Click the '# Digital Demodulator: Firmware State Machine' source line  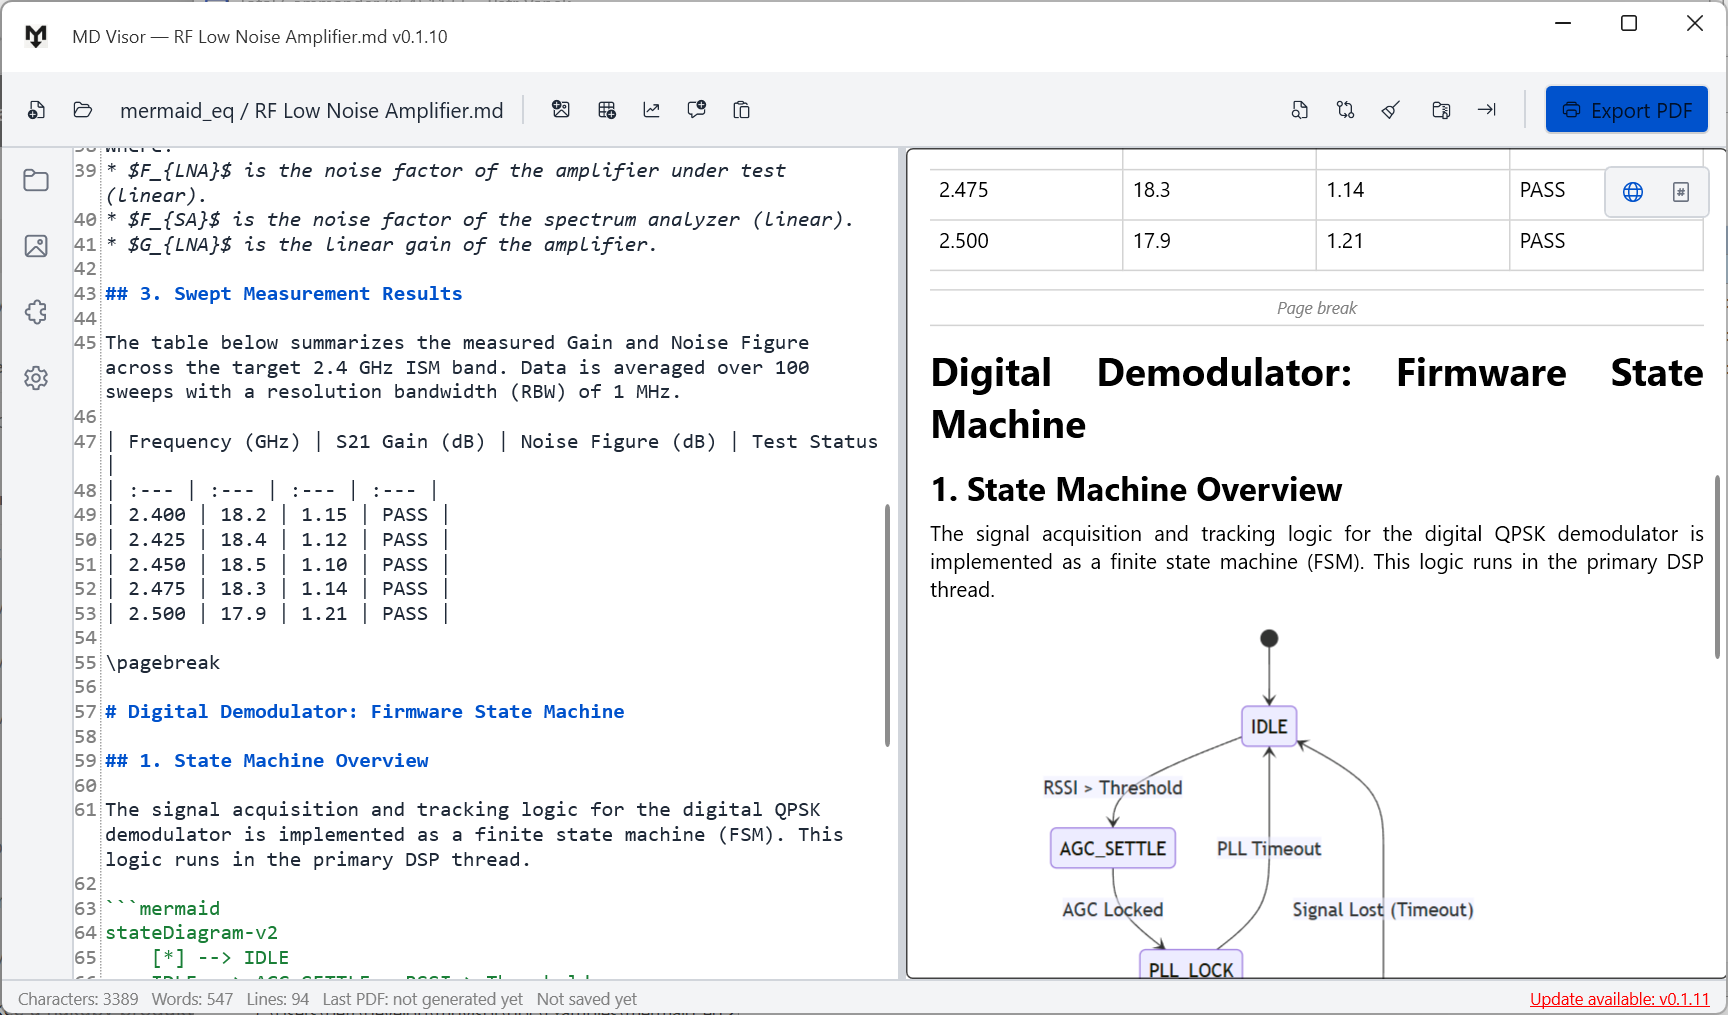[365, 712]
